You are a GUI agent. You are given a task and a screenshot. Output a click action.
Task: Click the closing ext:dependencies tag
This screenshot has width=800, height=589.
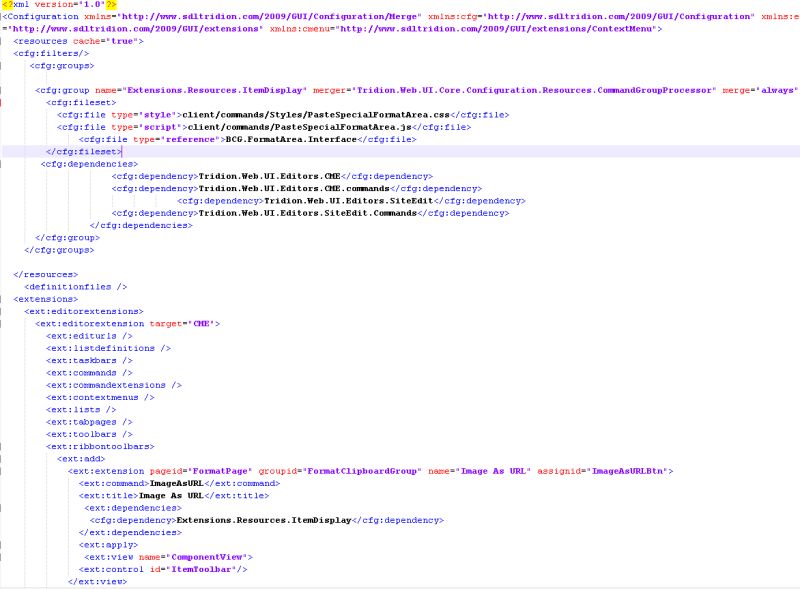tap(130, 532)
